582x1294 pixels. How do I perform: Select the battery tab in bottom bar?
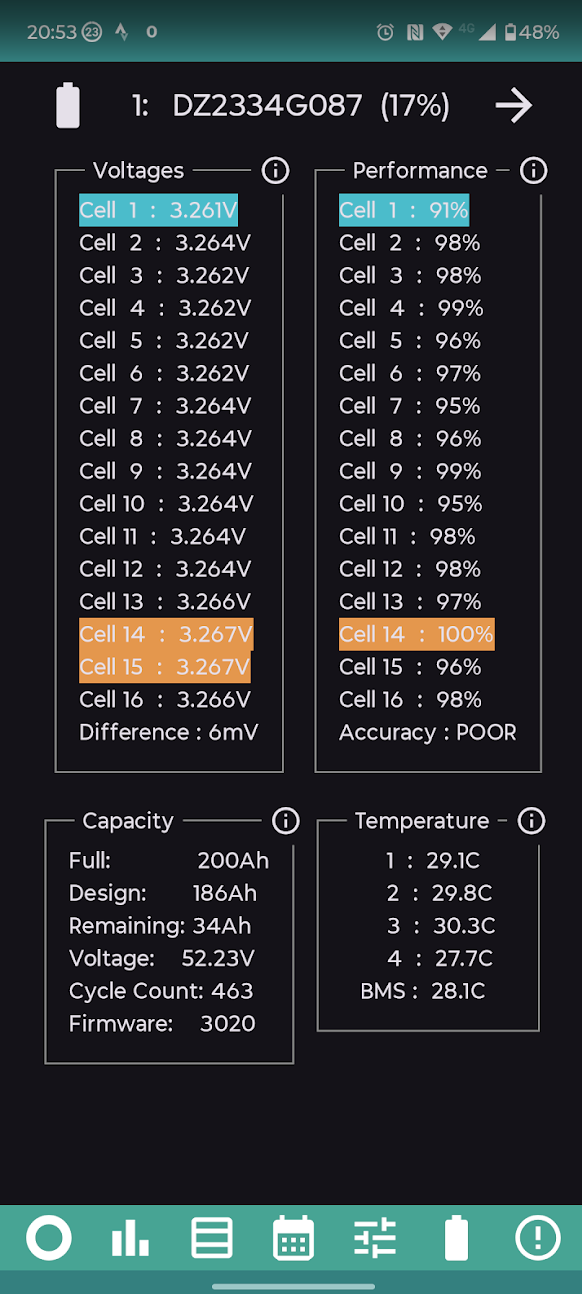[x=456, y=1239]
